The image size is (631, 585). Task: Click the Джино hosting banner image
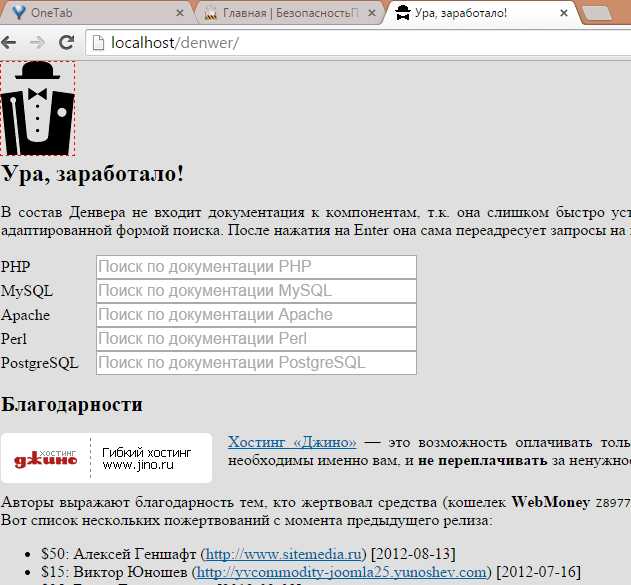point(107,458)
